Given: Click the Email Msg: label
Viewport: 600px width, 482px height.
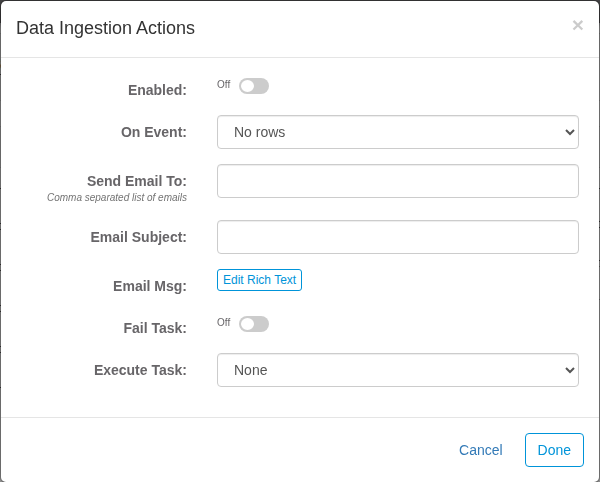Looking at the screenshot, I should tap(150, 286).
